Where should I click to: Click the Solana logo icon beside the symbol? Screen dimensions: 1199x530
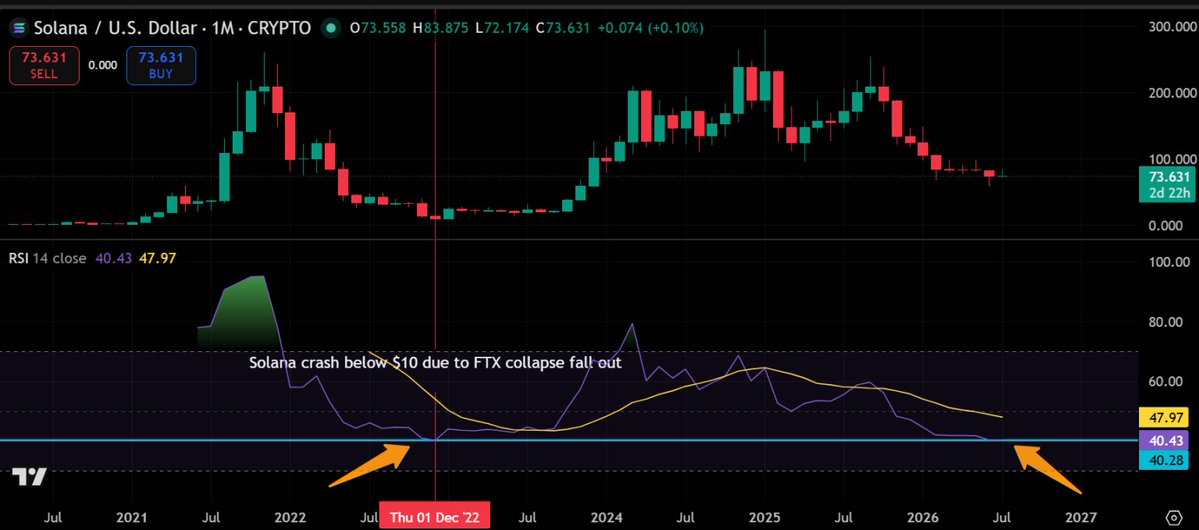click(x=20, y=28)
